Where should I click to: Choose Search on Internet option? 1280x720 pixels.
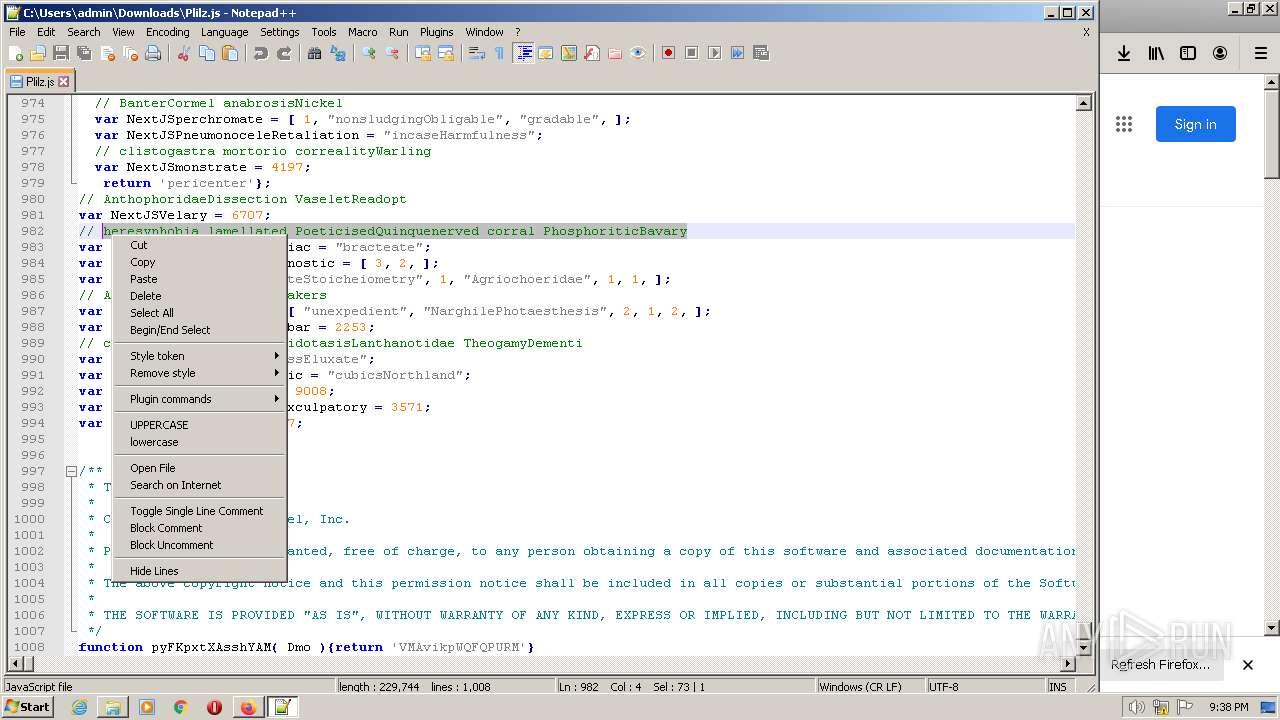click(199, 485)
